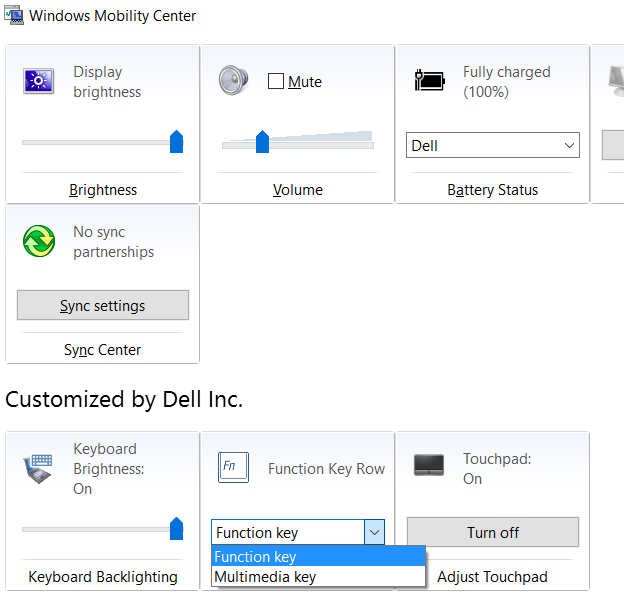Turn off the touchpad

[493, 532]
